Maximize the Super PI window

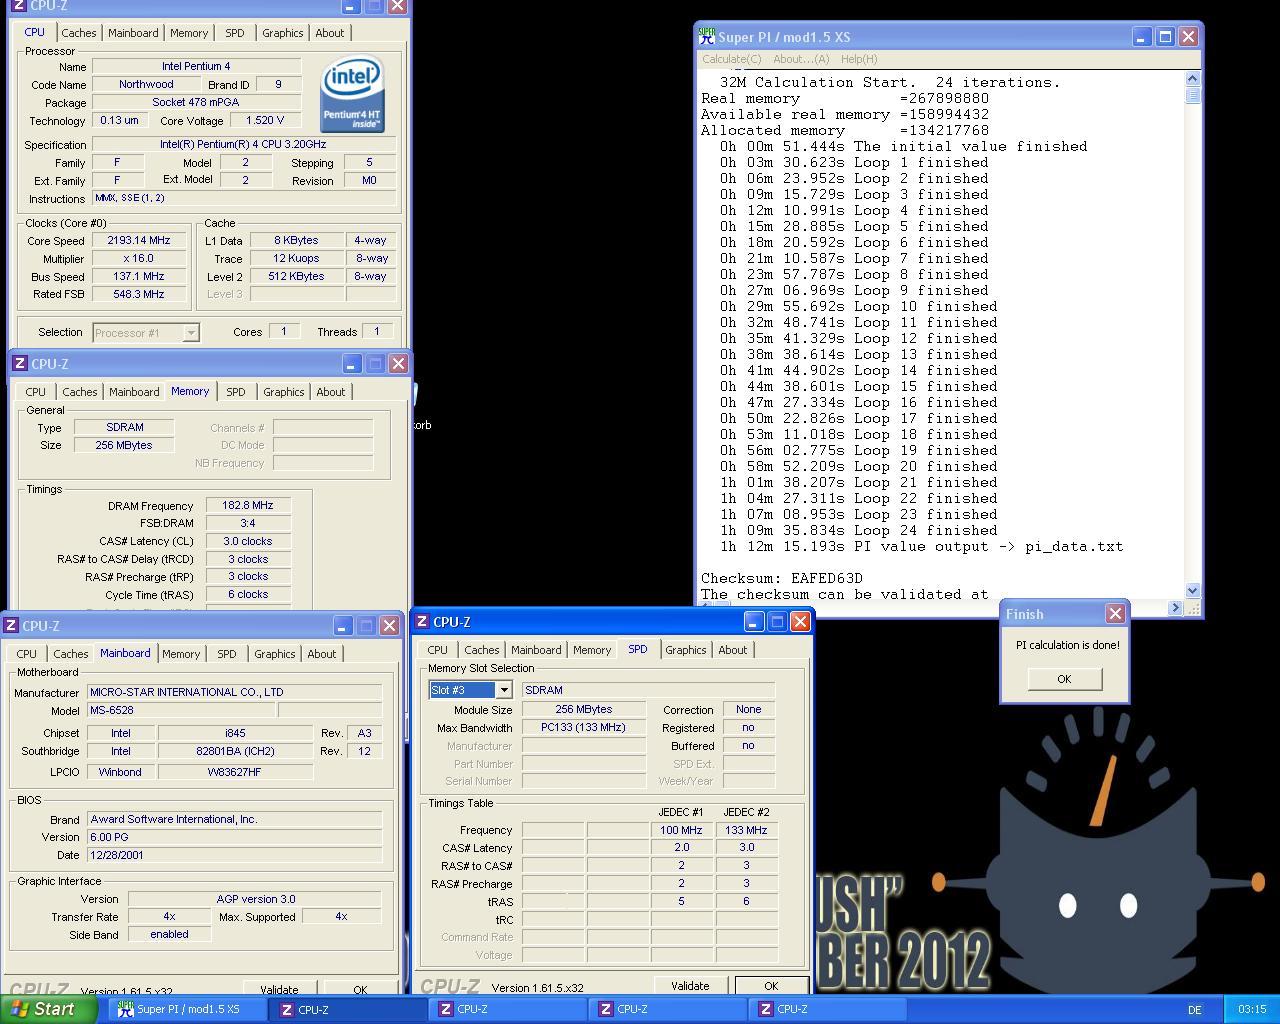(1165, 37)
